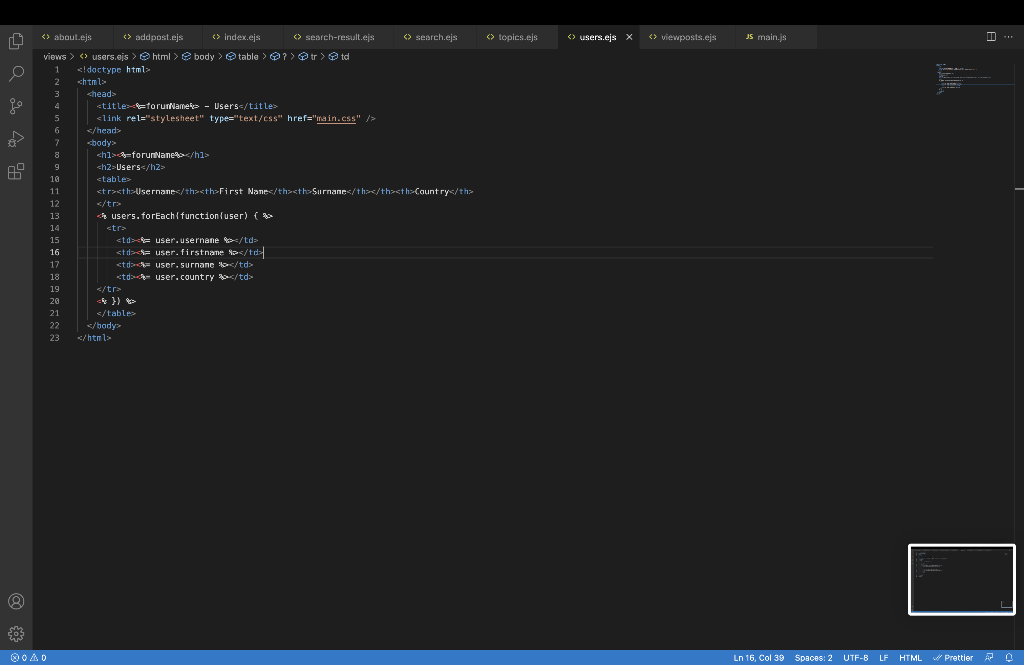The width and height of the screenshot is (1024, 665).
Task: Click the feedback icon in status bar
Action: (x=989, y=658)
